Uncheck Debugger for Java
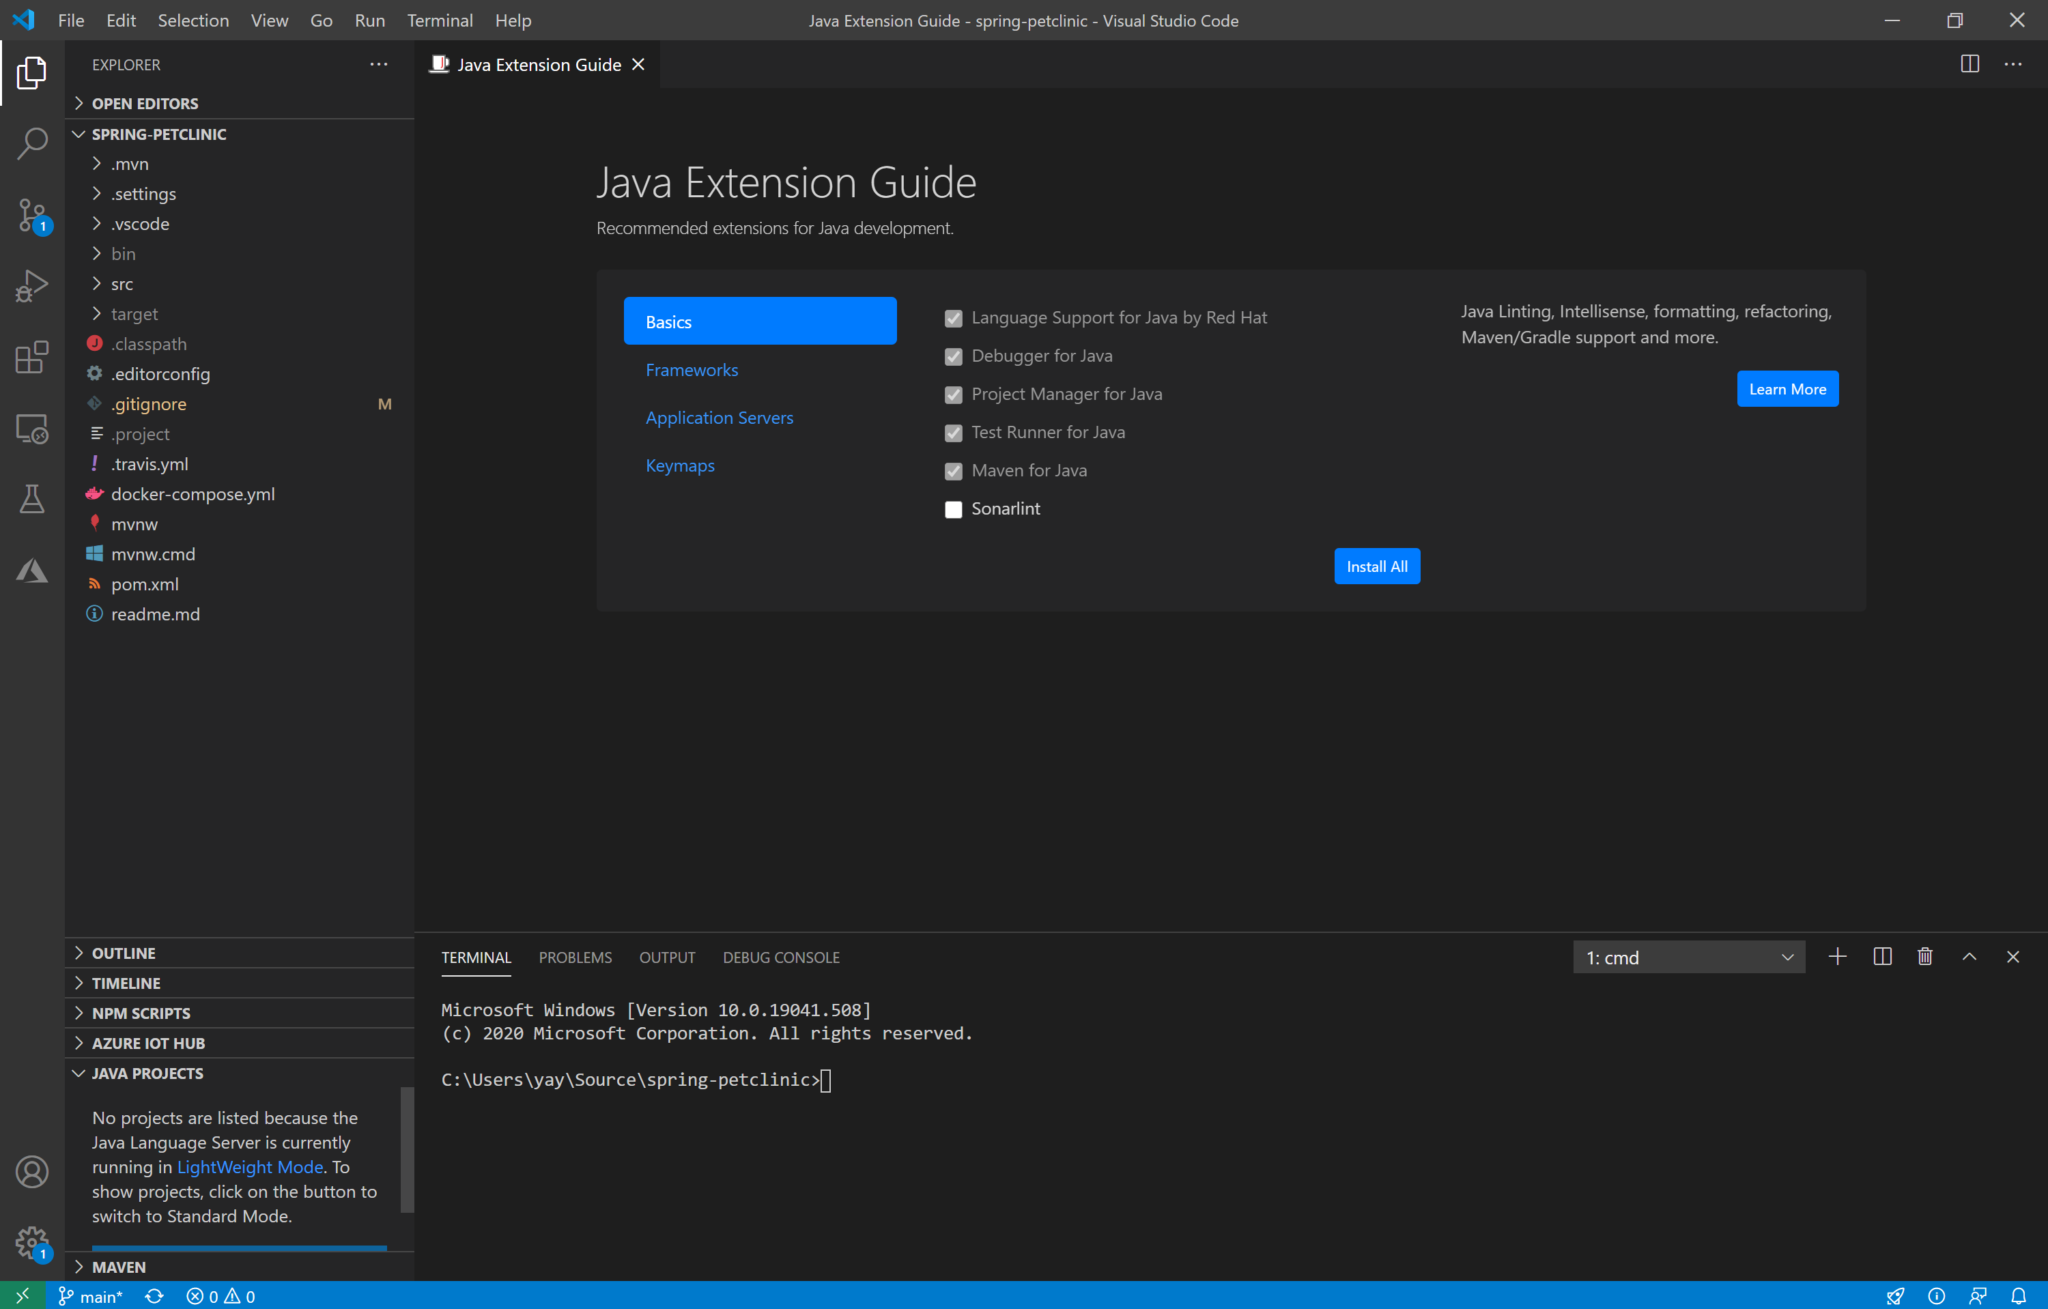 (x=953, y=356)
